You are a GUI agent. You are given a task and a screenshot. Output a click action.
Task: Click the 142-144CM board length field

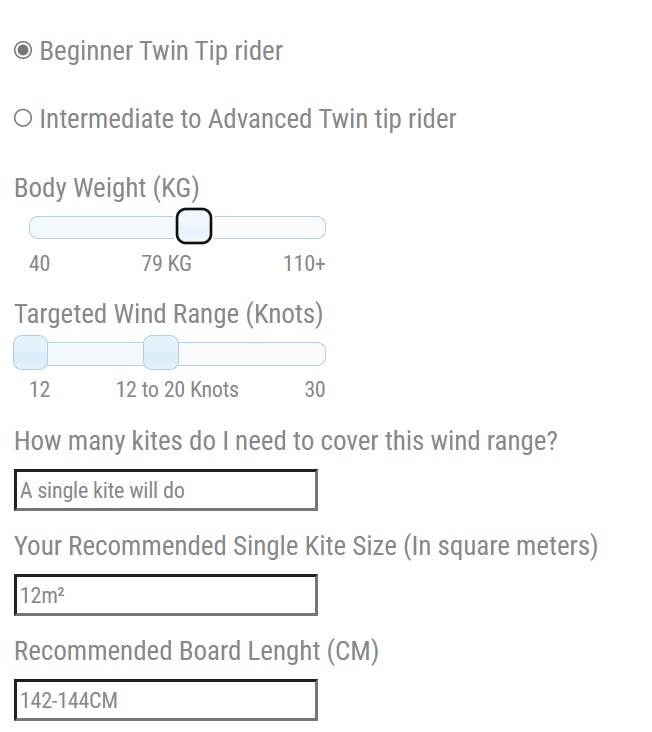[166, 700]
